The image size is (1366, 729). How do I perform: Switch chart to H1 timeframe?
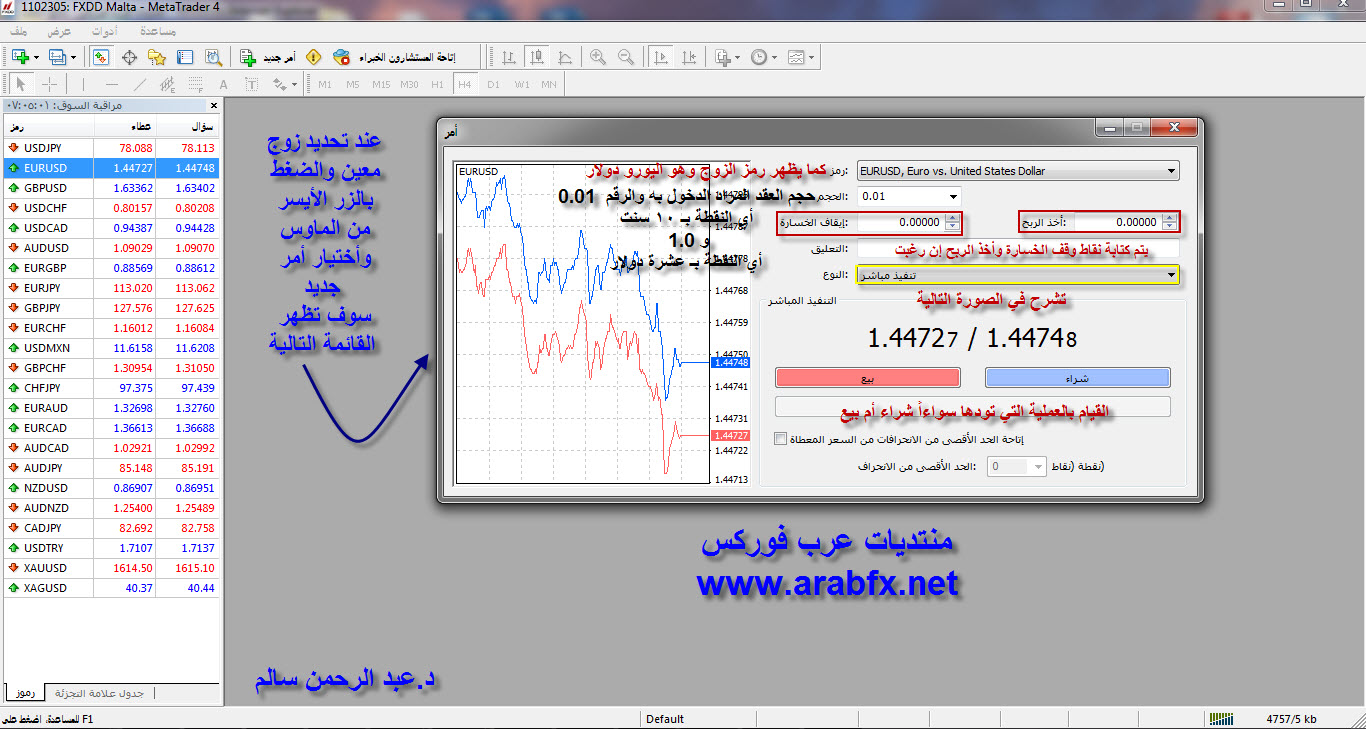tap(437, 84)
